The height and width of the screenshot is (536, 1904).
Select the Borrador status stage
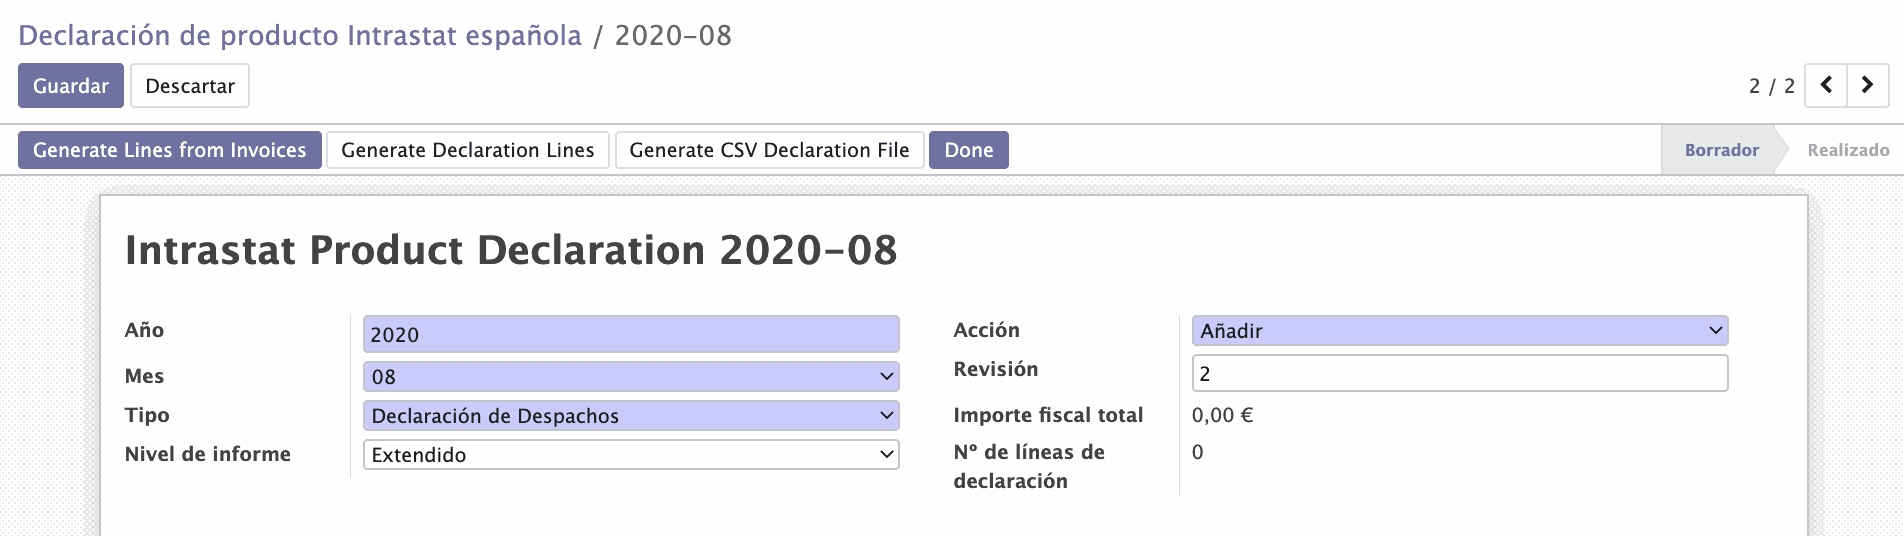coord(1721,150)
